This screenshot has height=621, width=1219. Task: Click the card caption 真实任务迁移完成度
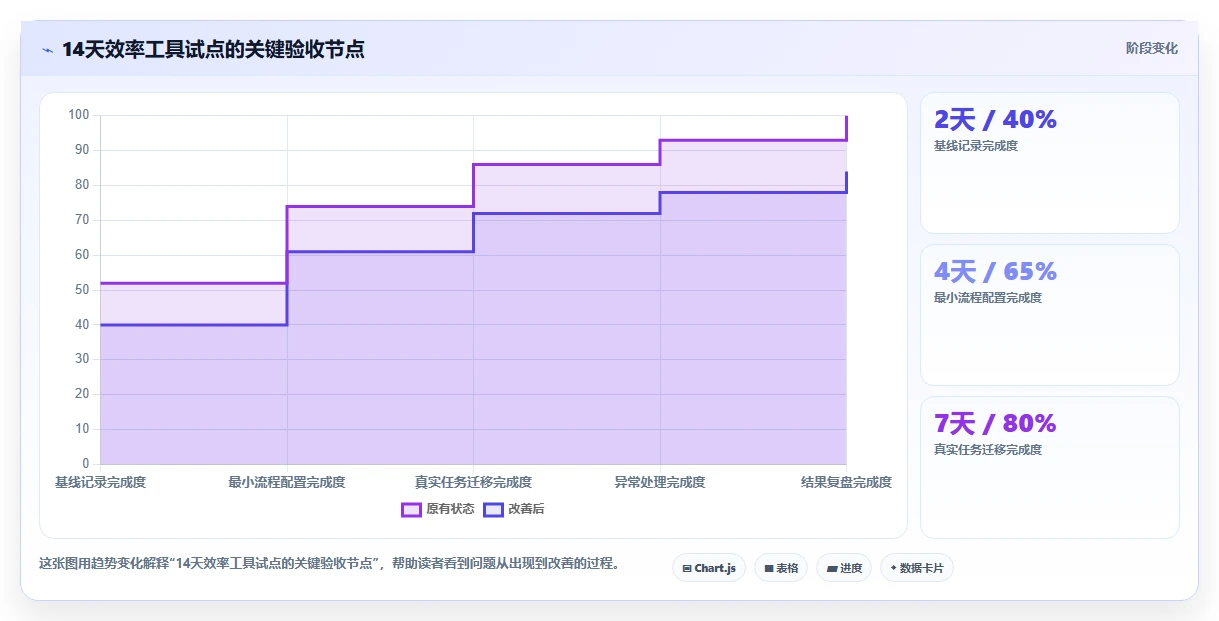click(988, 450)
